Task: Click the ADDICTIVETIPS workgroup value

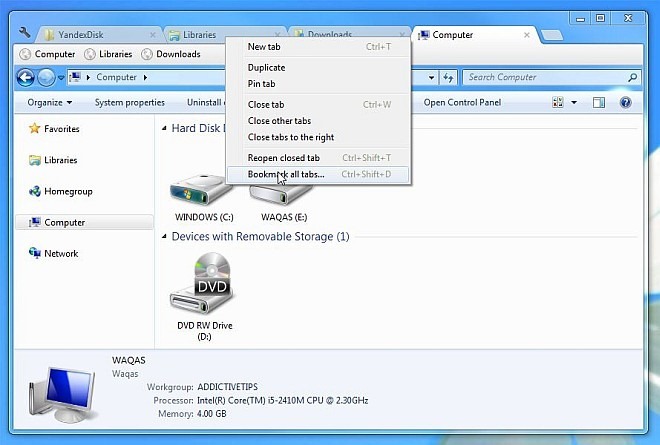Action: (x=227, y=386)
